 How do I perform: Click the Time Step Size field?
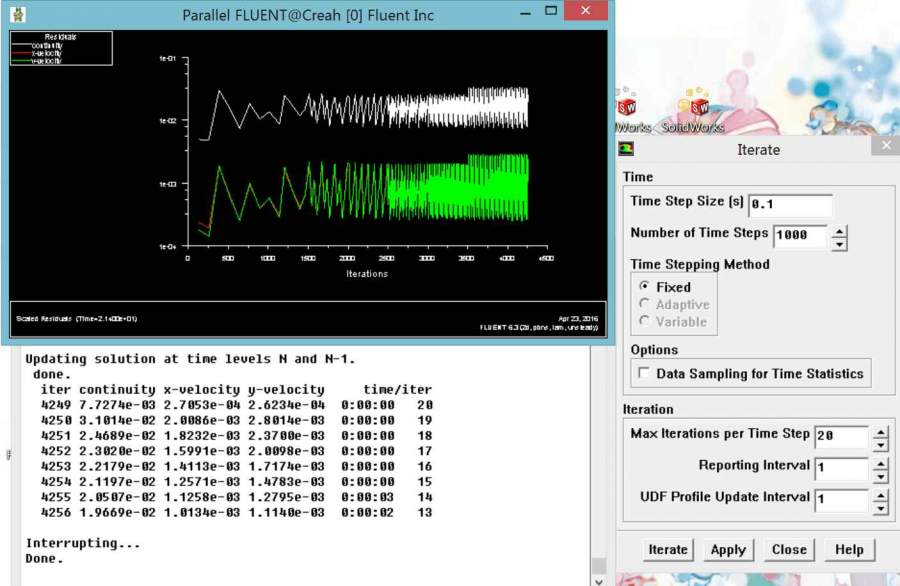[x=790, y=205]
